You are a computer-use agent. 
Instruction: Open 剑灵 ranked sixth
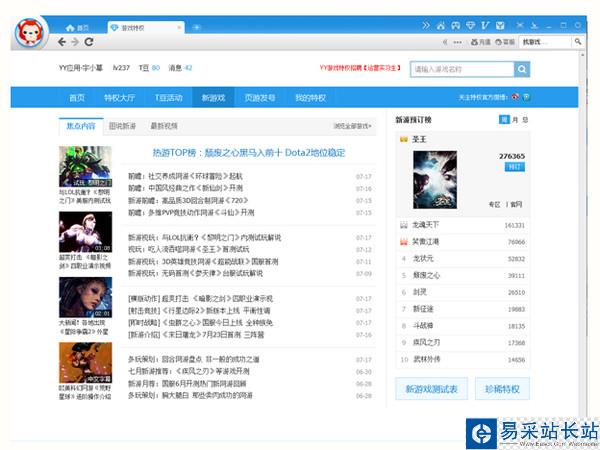pyautogui.click(x=419, y=292)
